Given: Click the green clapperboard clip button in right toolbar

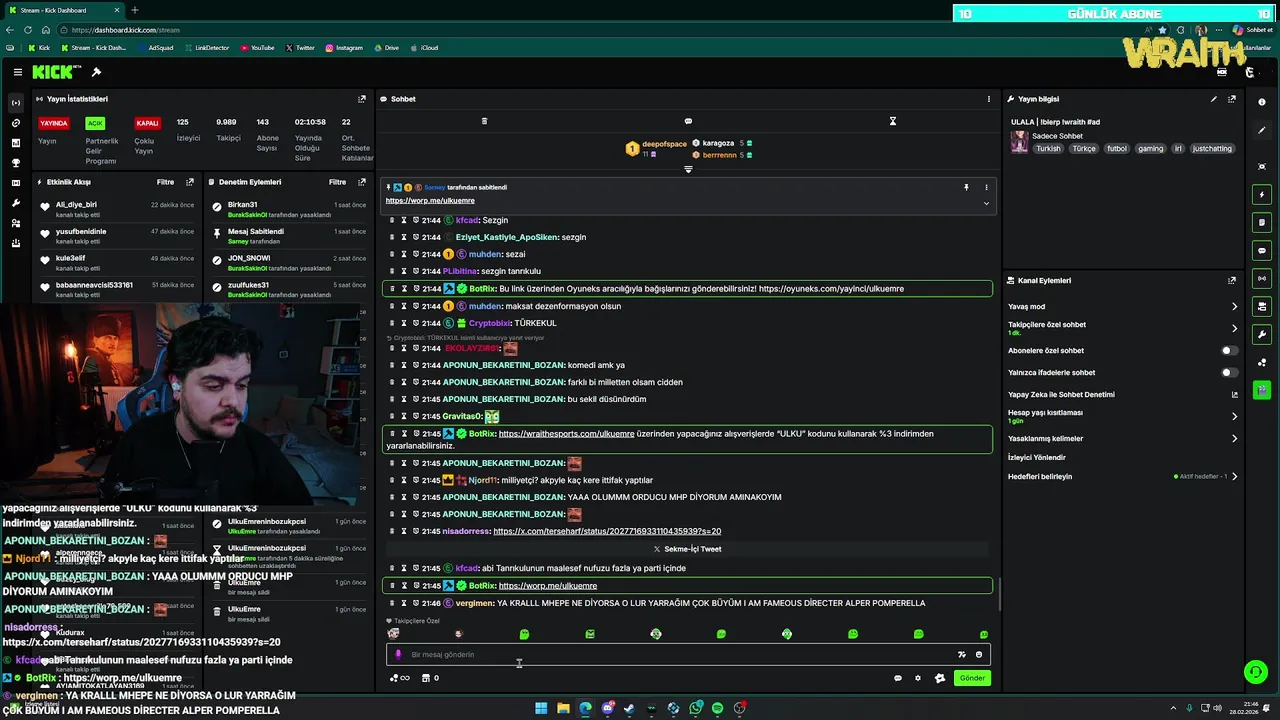Looking at the screenshot, I should (x=1262, y=390).
